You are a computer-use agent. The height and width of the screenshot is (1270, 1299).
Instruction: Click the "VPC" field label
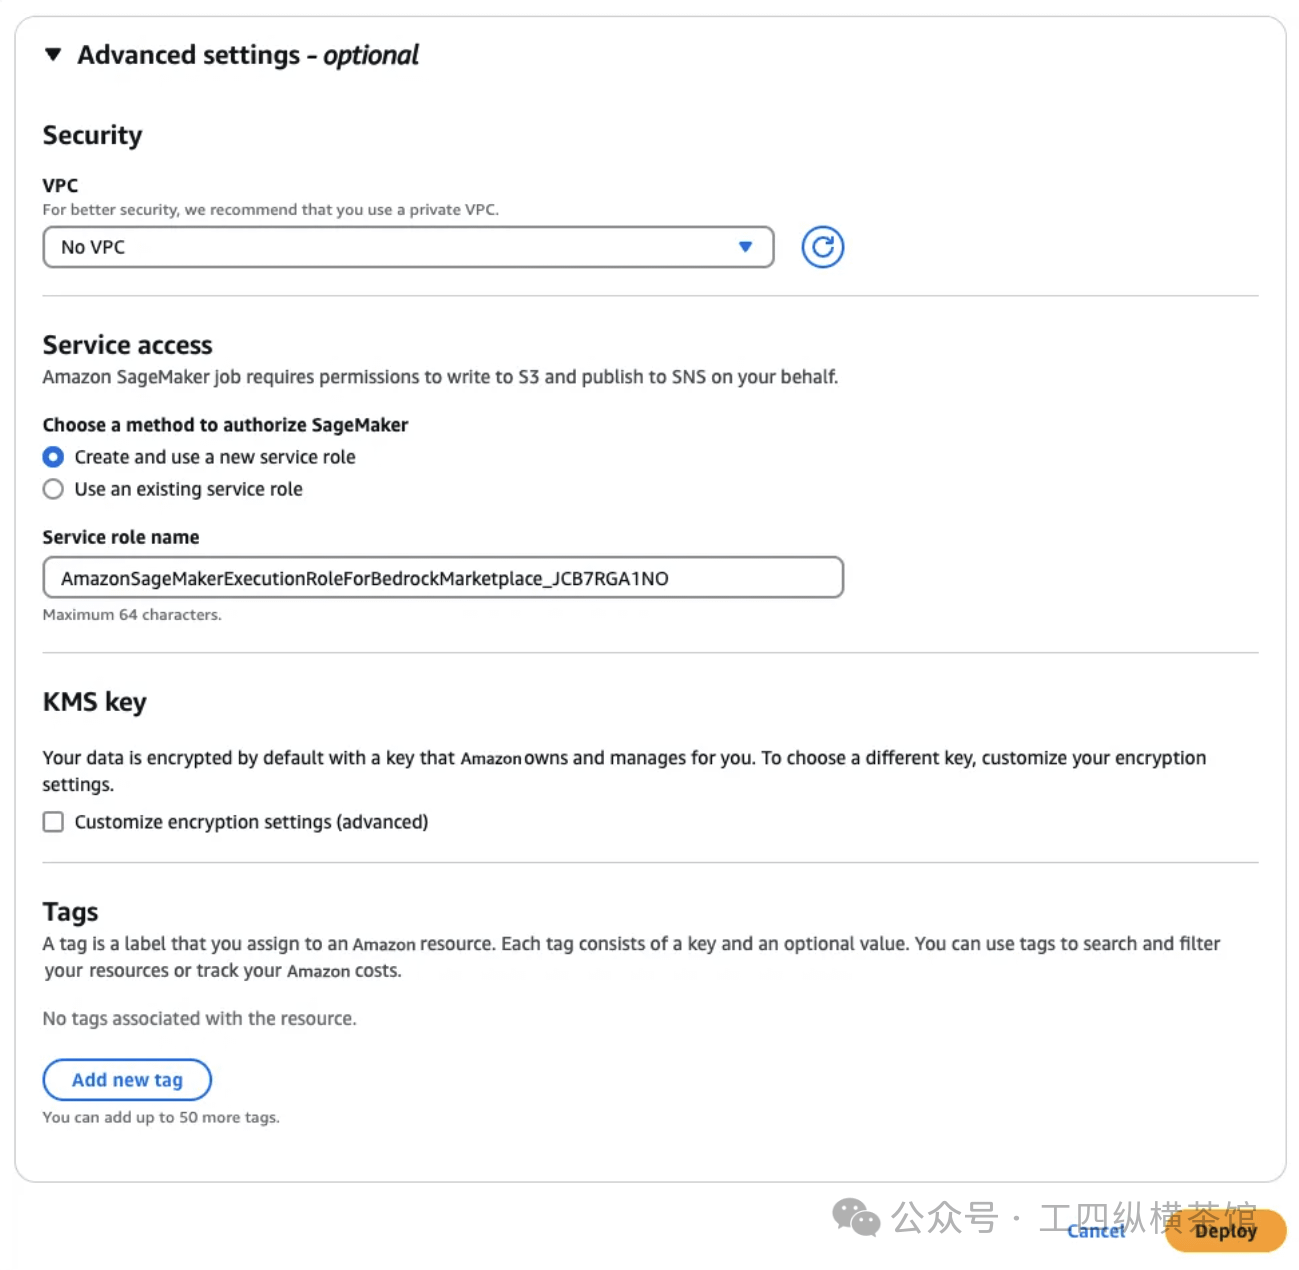60,185
